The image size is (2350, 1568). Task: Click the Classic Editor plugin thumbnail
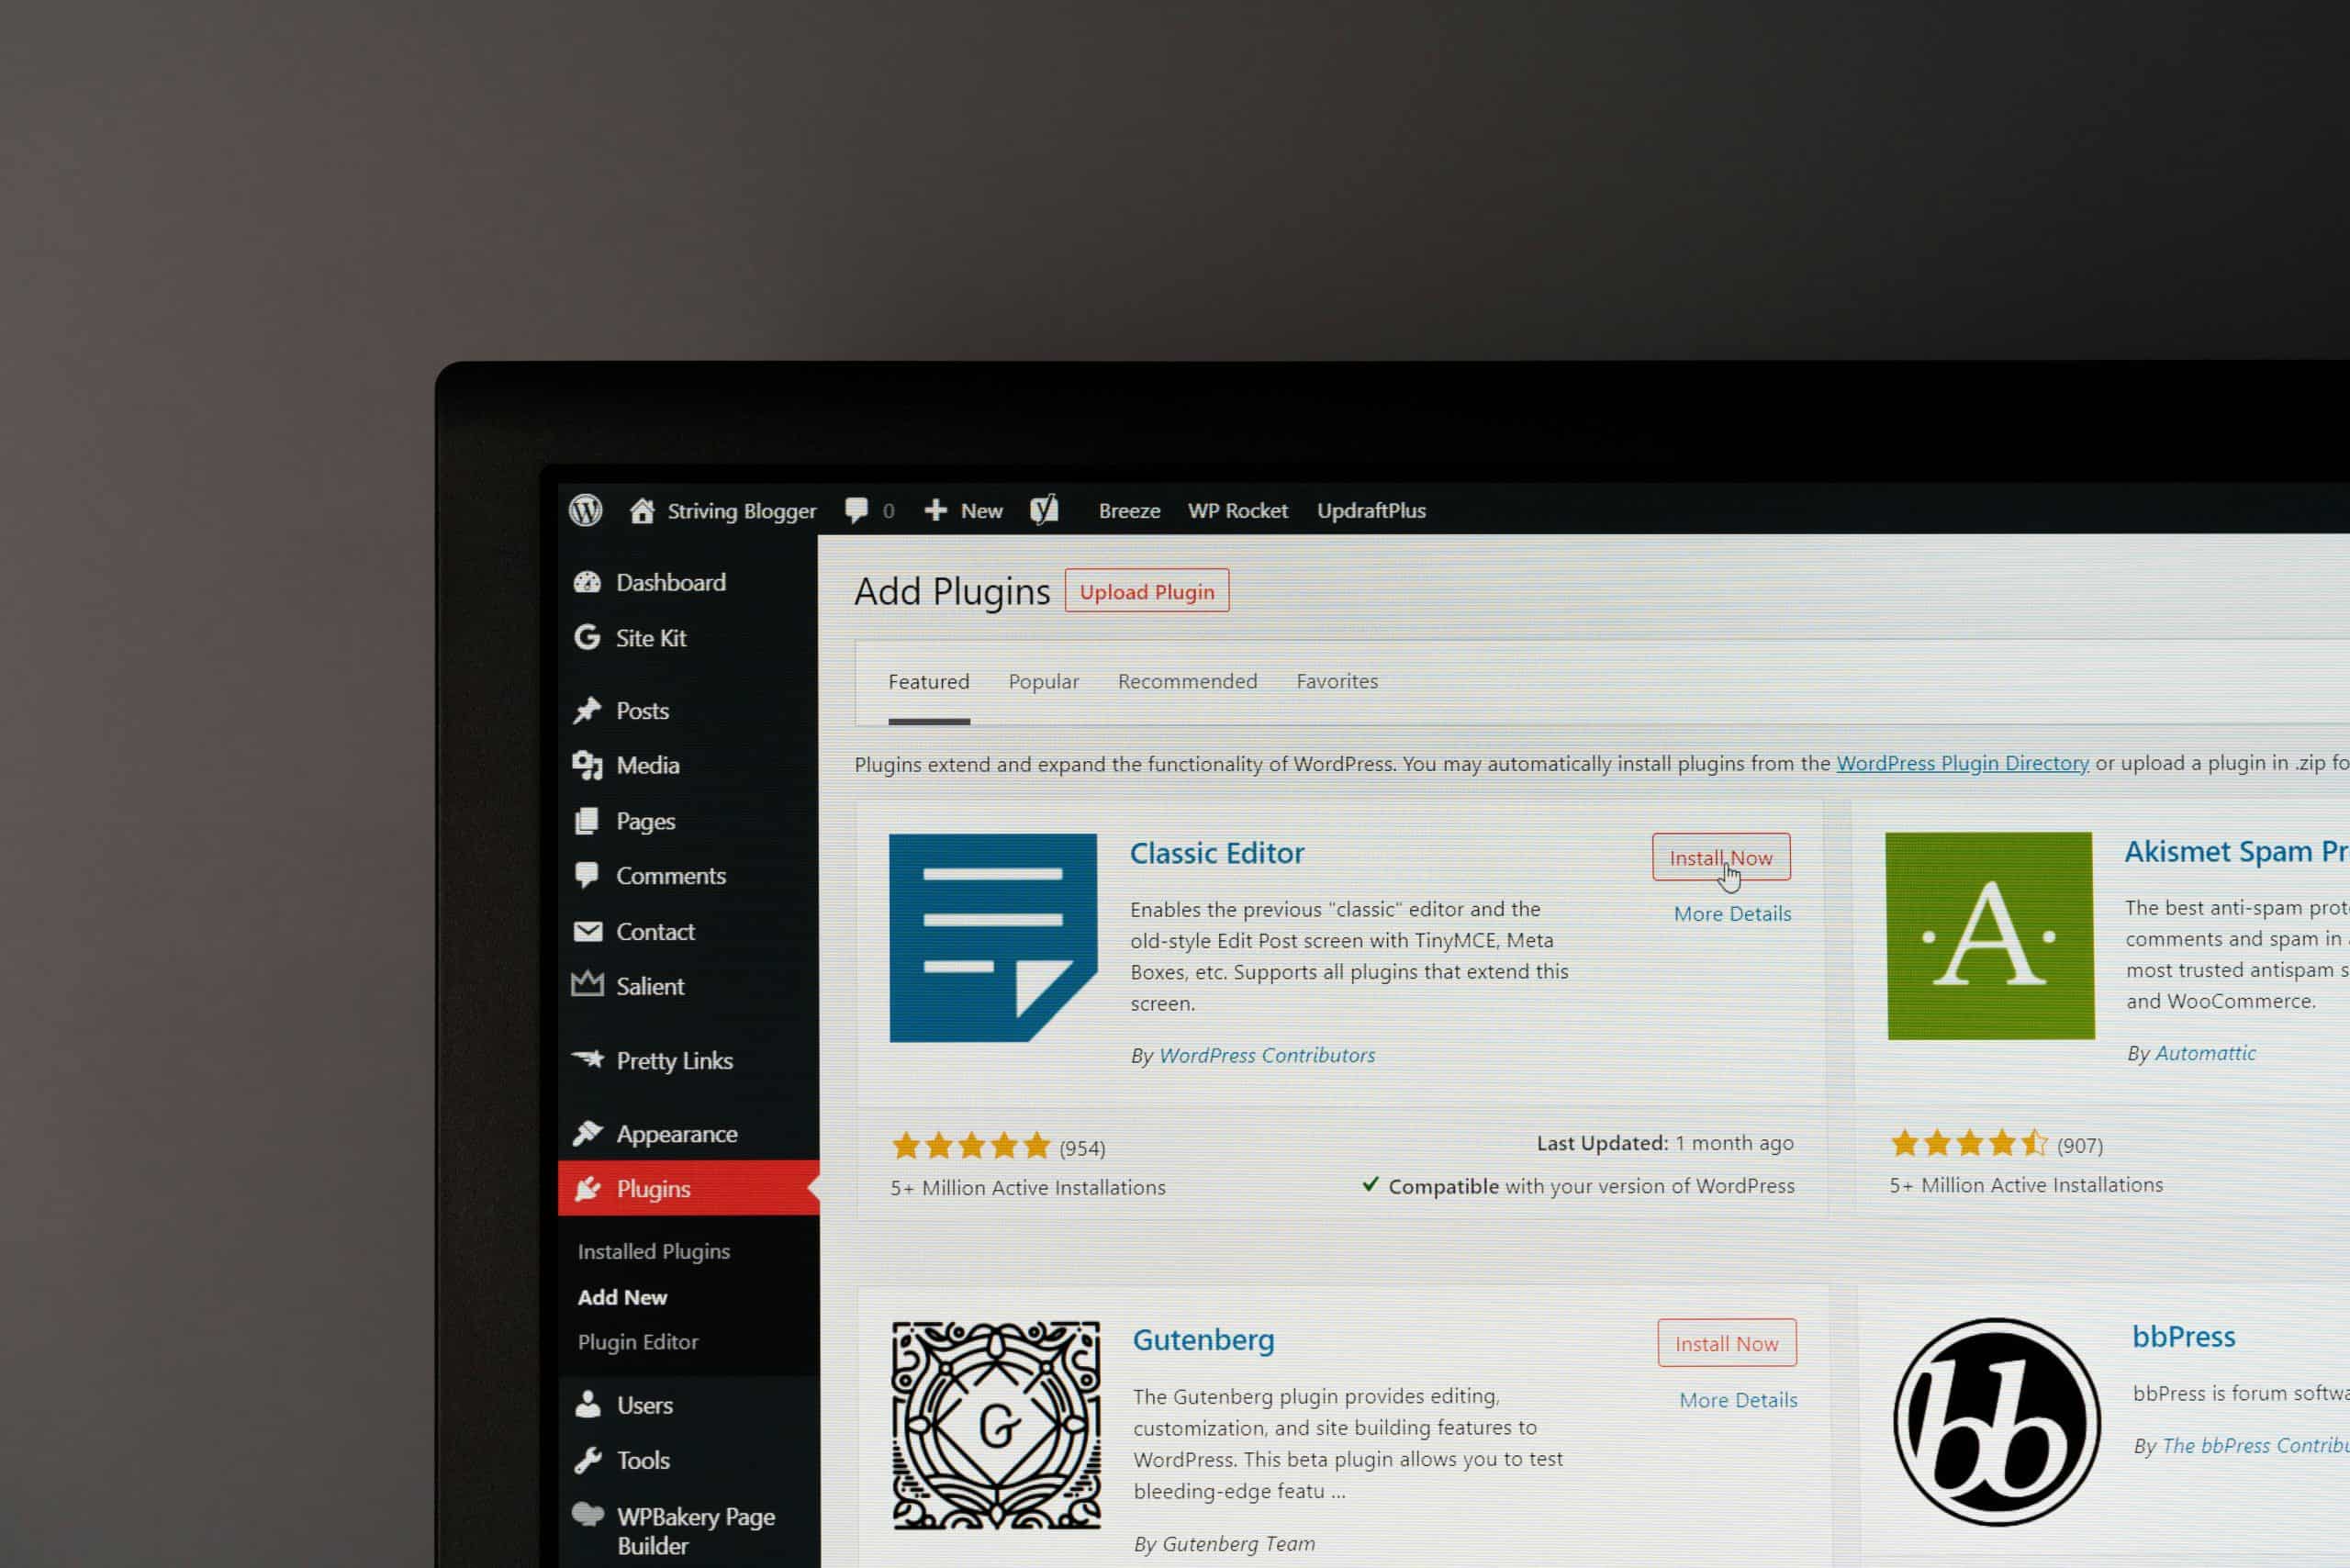pyautogui.click(x=992, y=936)
